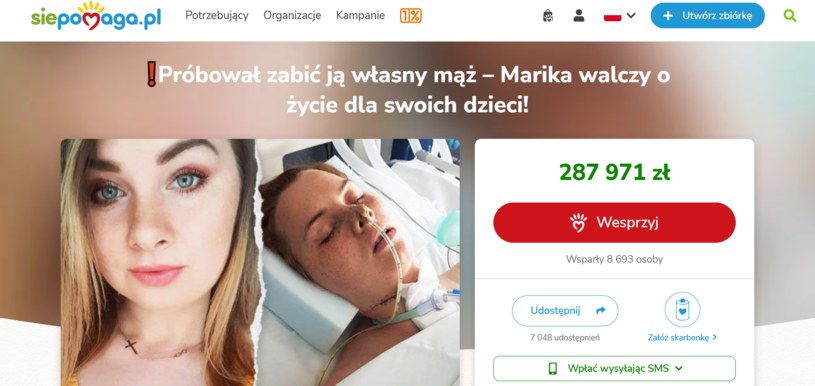
Task: Expand the language selector chevron
Action: [x=631, y=16]
